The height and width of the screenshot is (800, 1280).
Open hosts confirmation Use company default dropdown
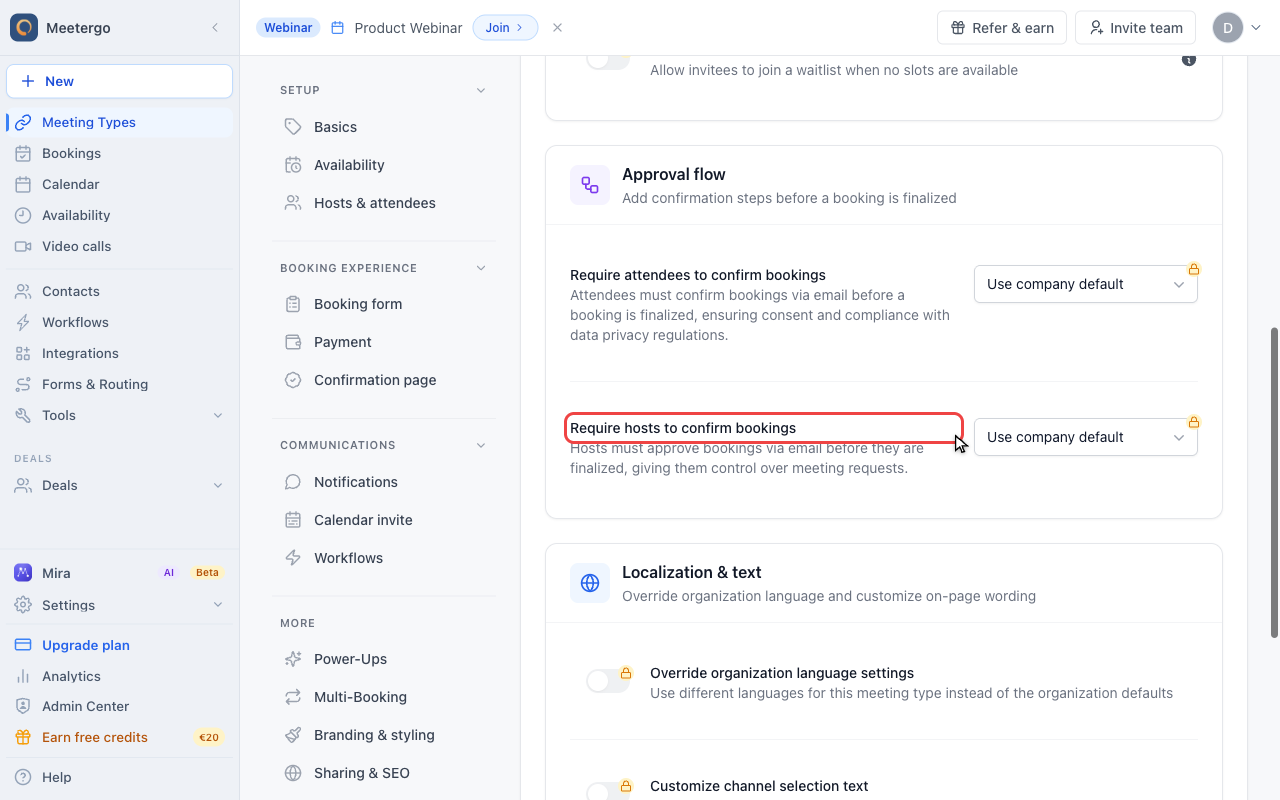[x=1086, y=437]
